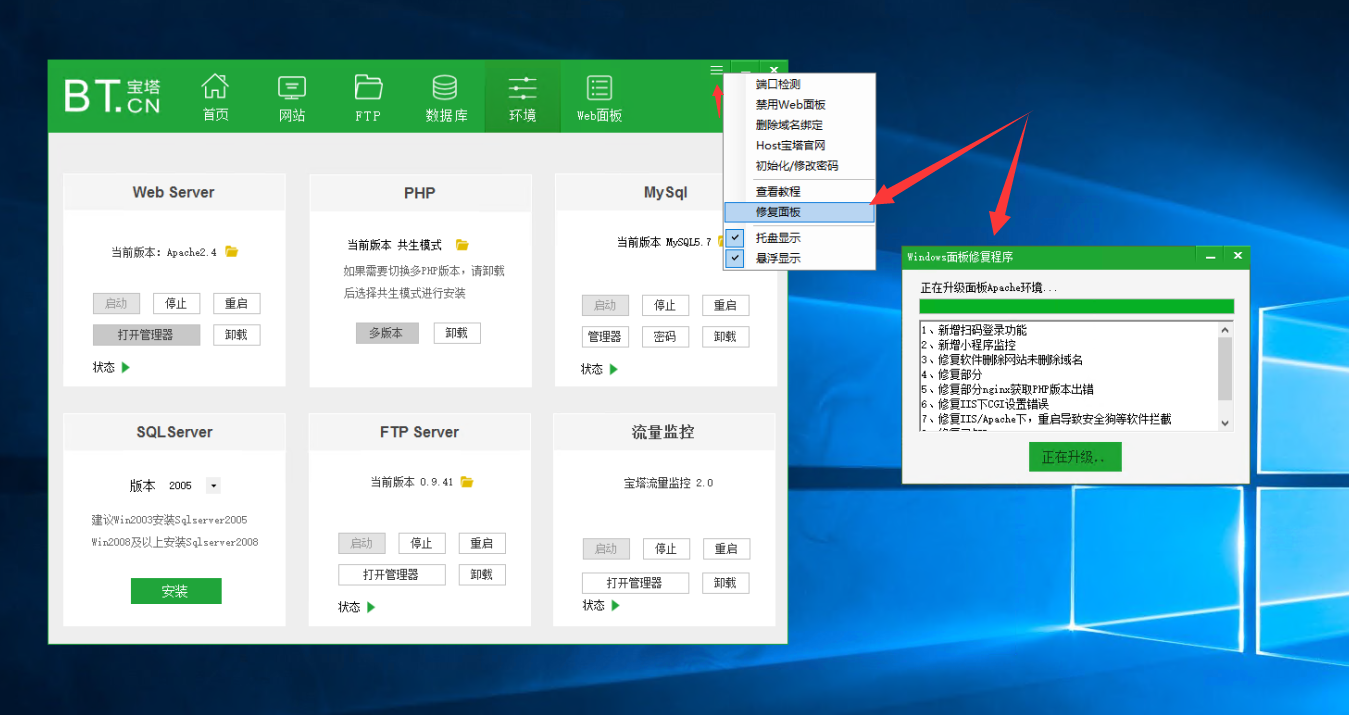The height and width of the screenshot is (715, 1349).
Task: Restart 流量监控 with 重启
Action: click(x=726, y=549)
